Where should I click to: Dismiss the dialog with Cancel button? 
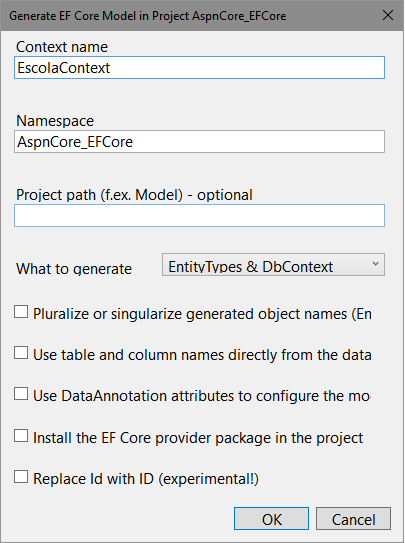tap(353, 519)
